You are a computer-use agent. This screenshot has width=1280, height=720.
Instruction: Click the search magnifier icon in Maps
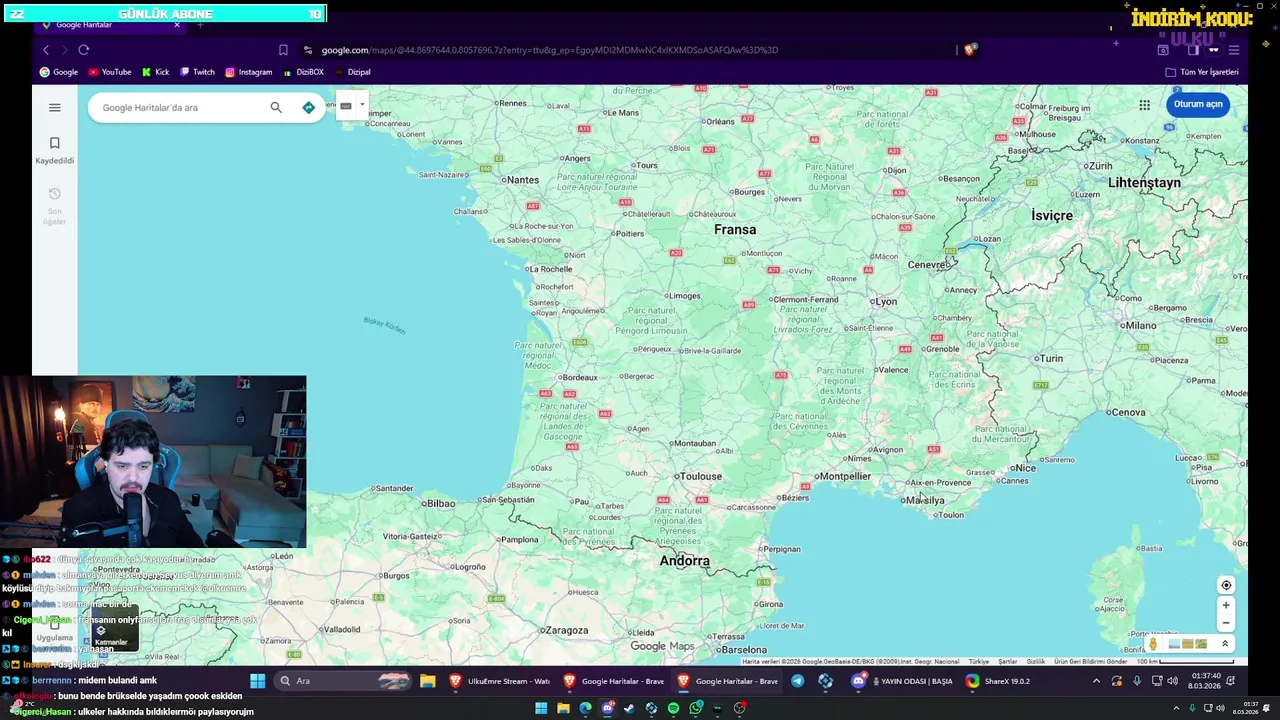276,107
